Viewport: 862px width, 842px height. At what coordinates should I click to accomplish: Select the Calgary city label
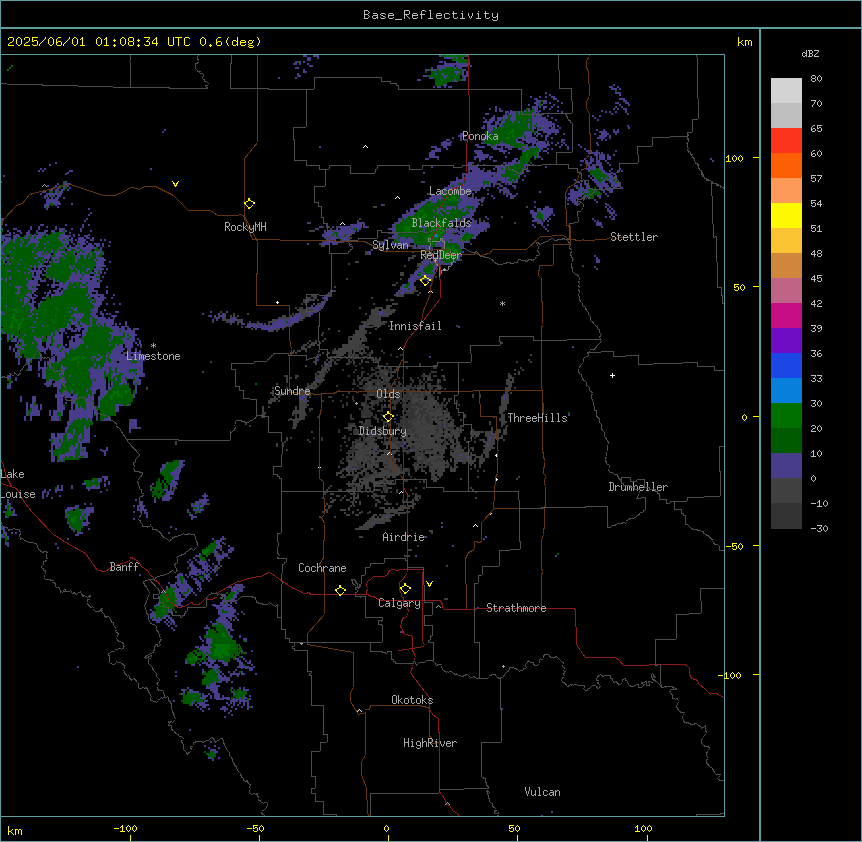coord(400,603)
